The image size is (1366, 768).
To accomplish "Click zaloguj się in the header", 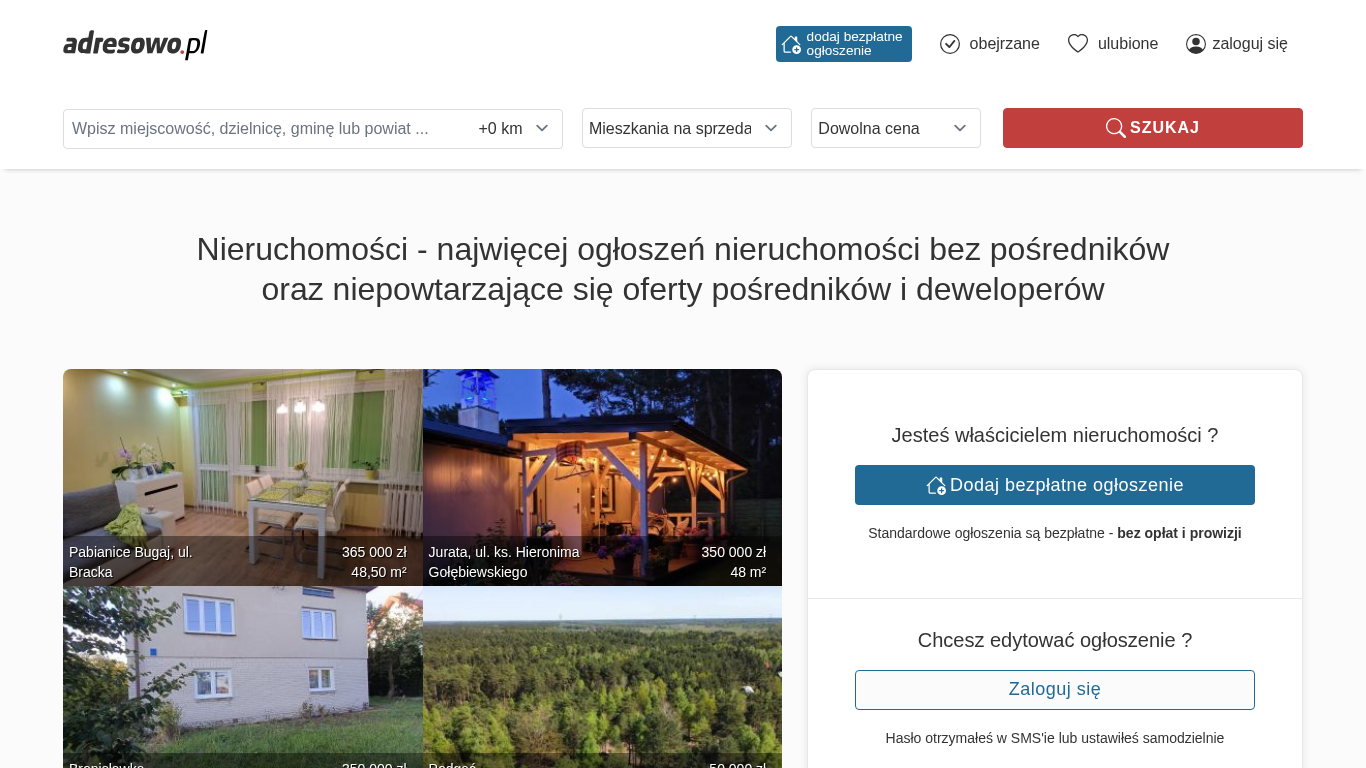I will [x=1249, y=44].
